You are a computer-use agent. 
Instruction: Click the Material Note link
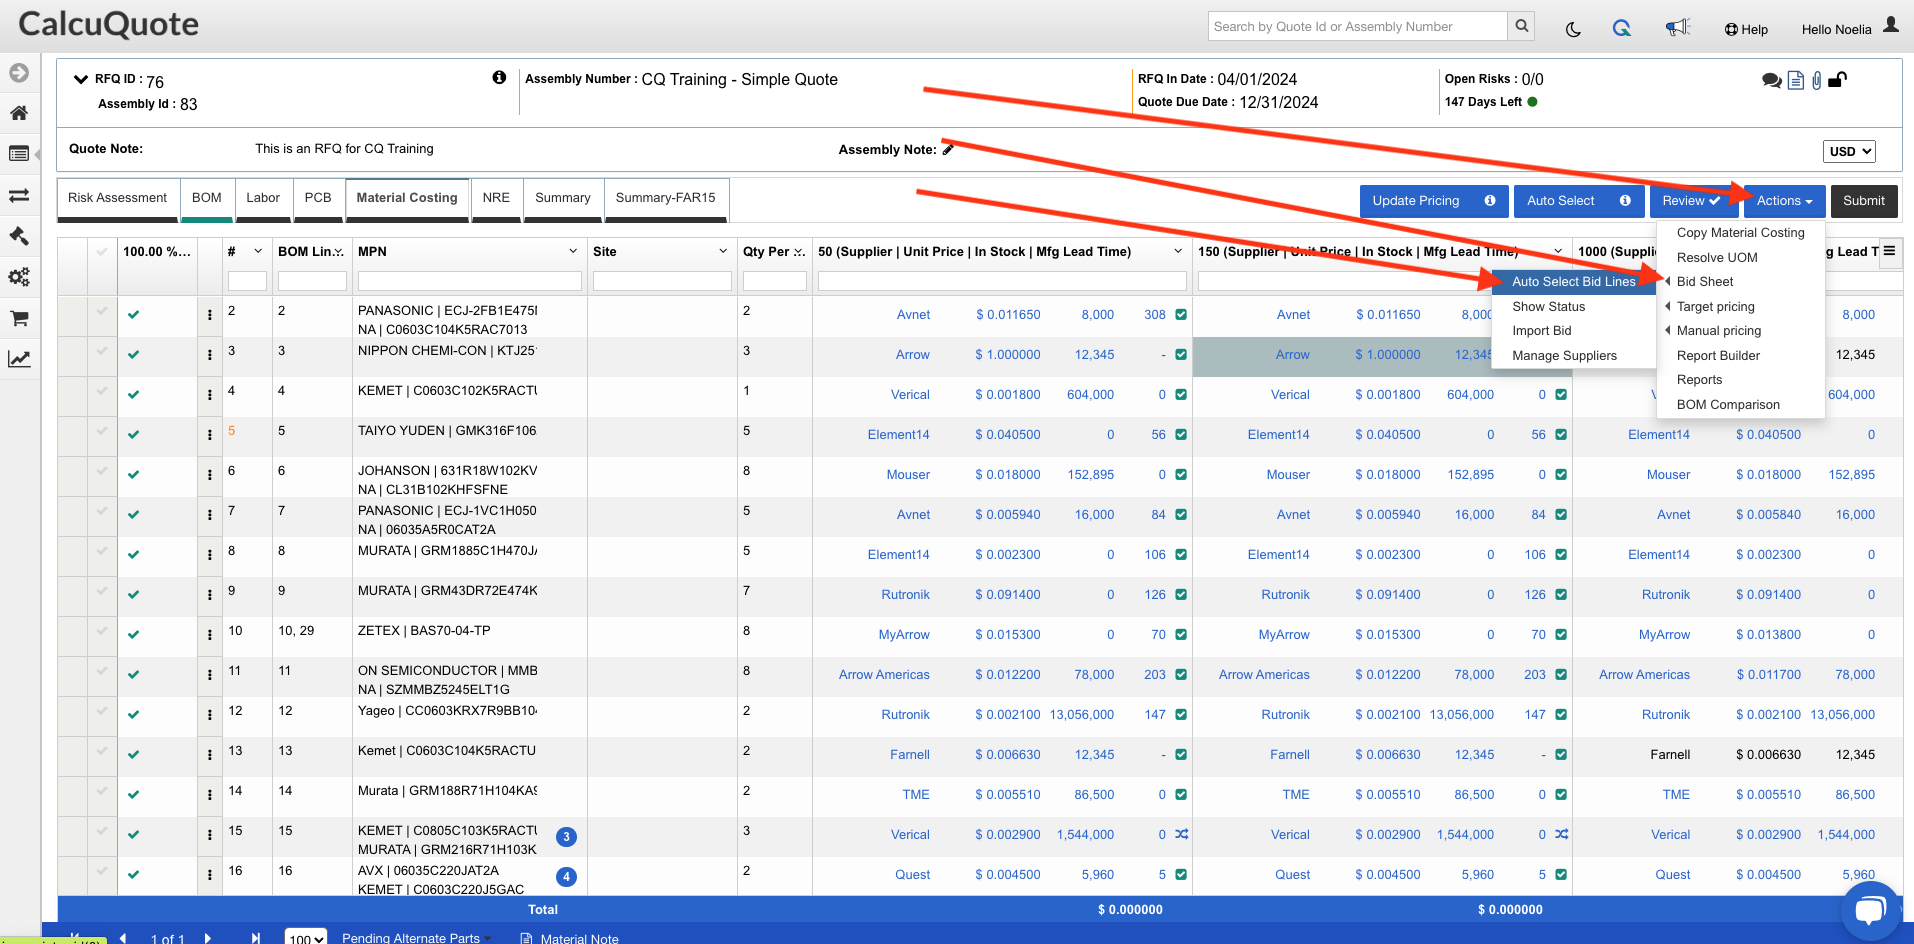coord(570,938)
